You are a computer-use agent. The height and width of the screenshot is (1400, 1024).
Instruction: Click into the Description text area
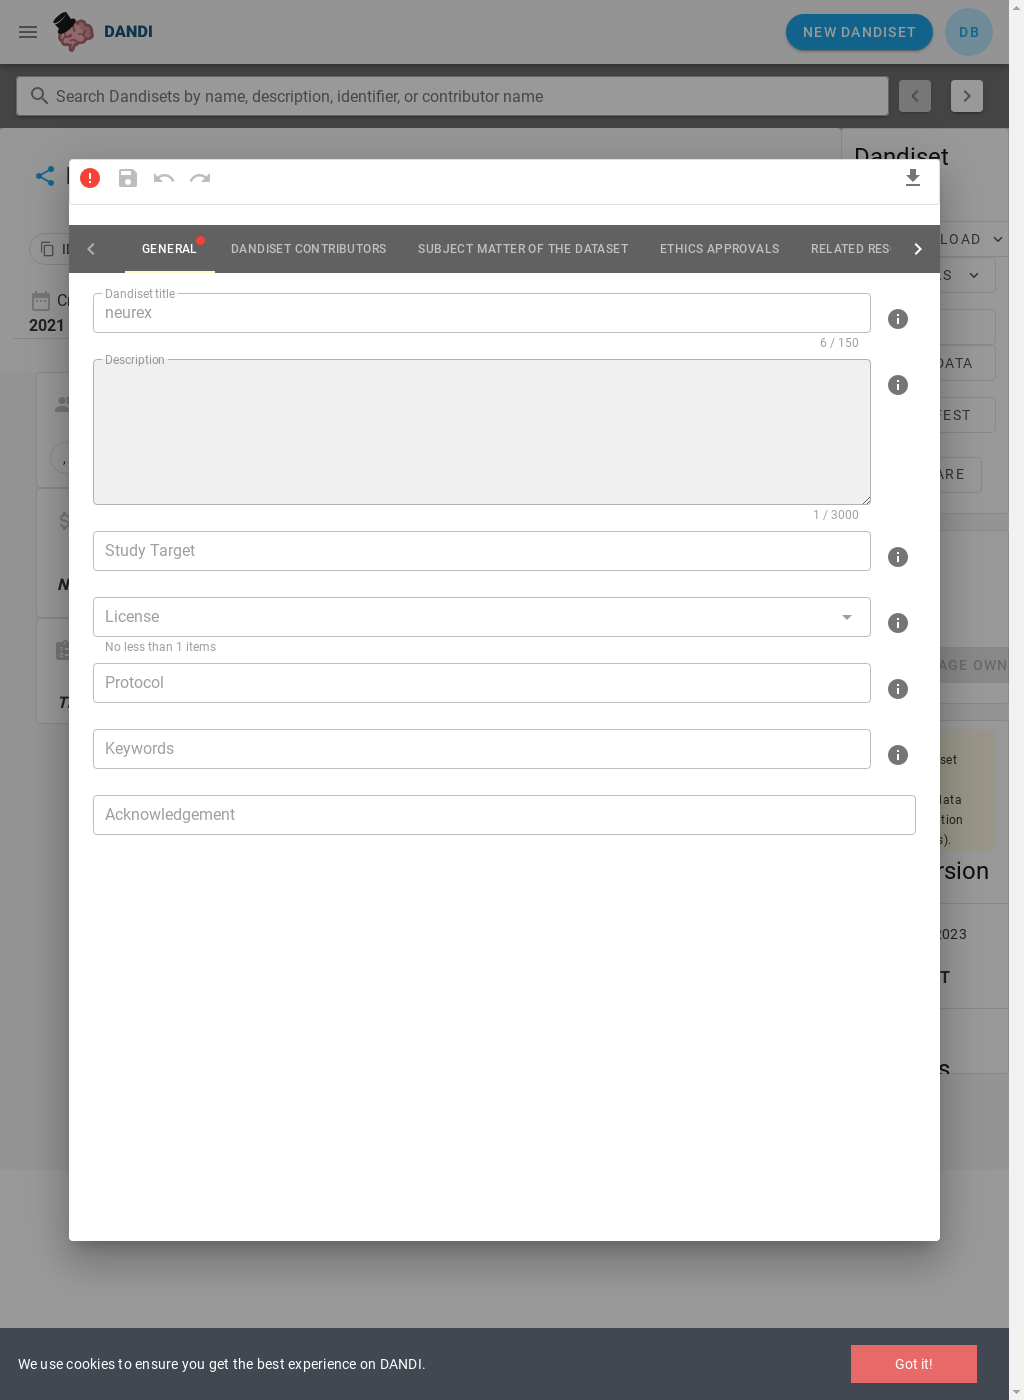pyautogui.click(x=482, y=432)
